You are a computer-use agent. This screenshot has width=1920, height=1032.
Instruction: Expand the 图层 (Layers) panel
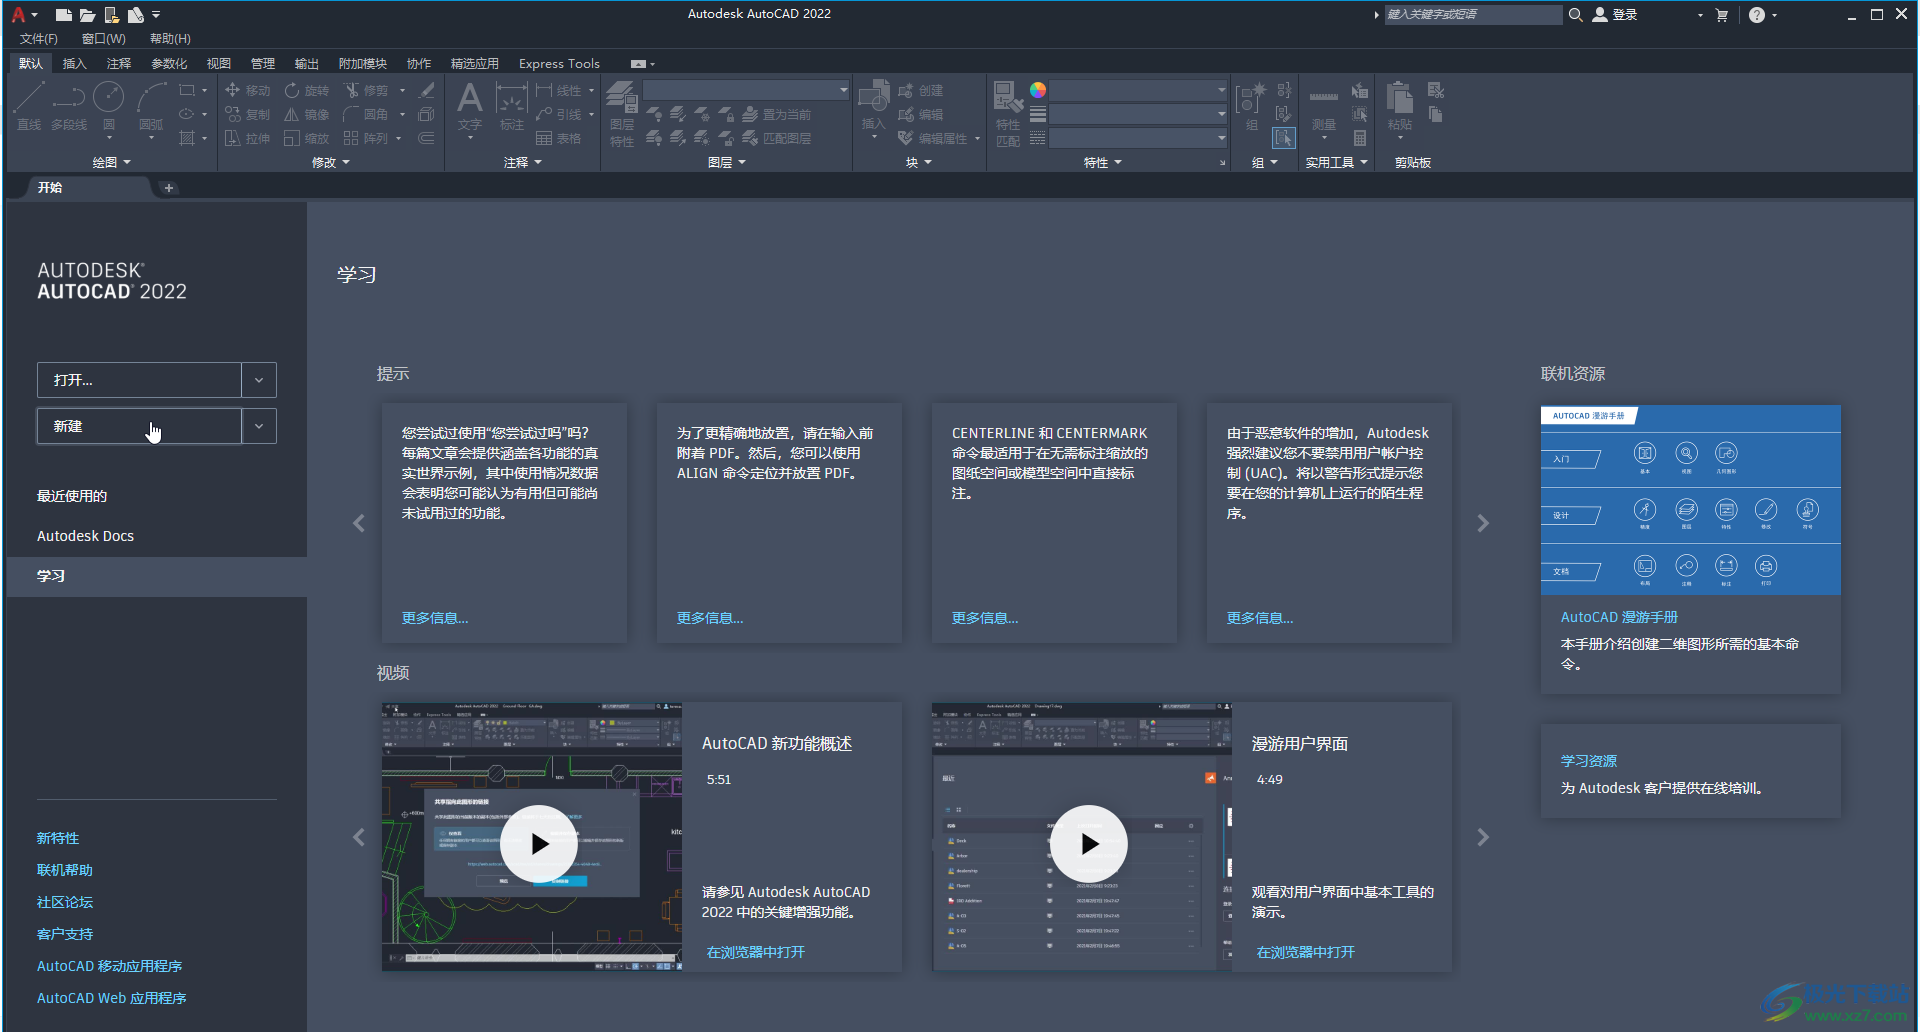(x=727, y=162)
